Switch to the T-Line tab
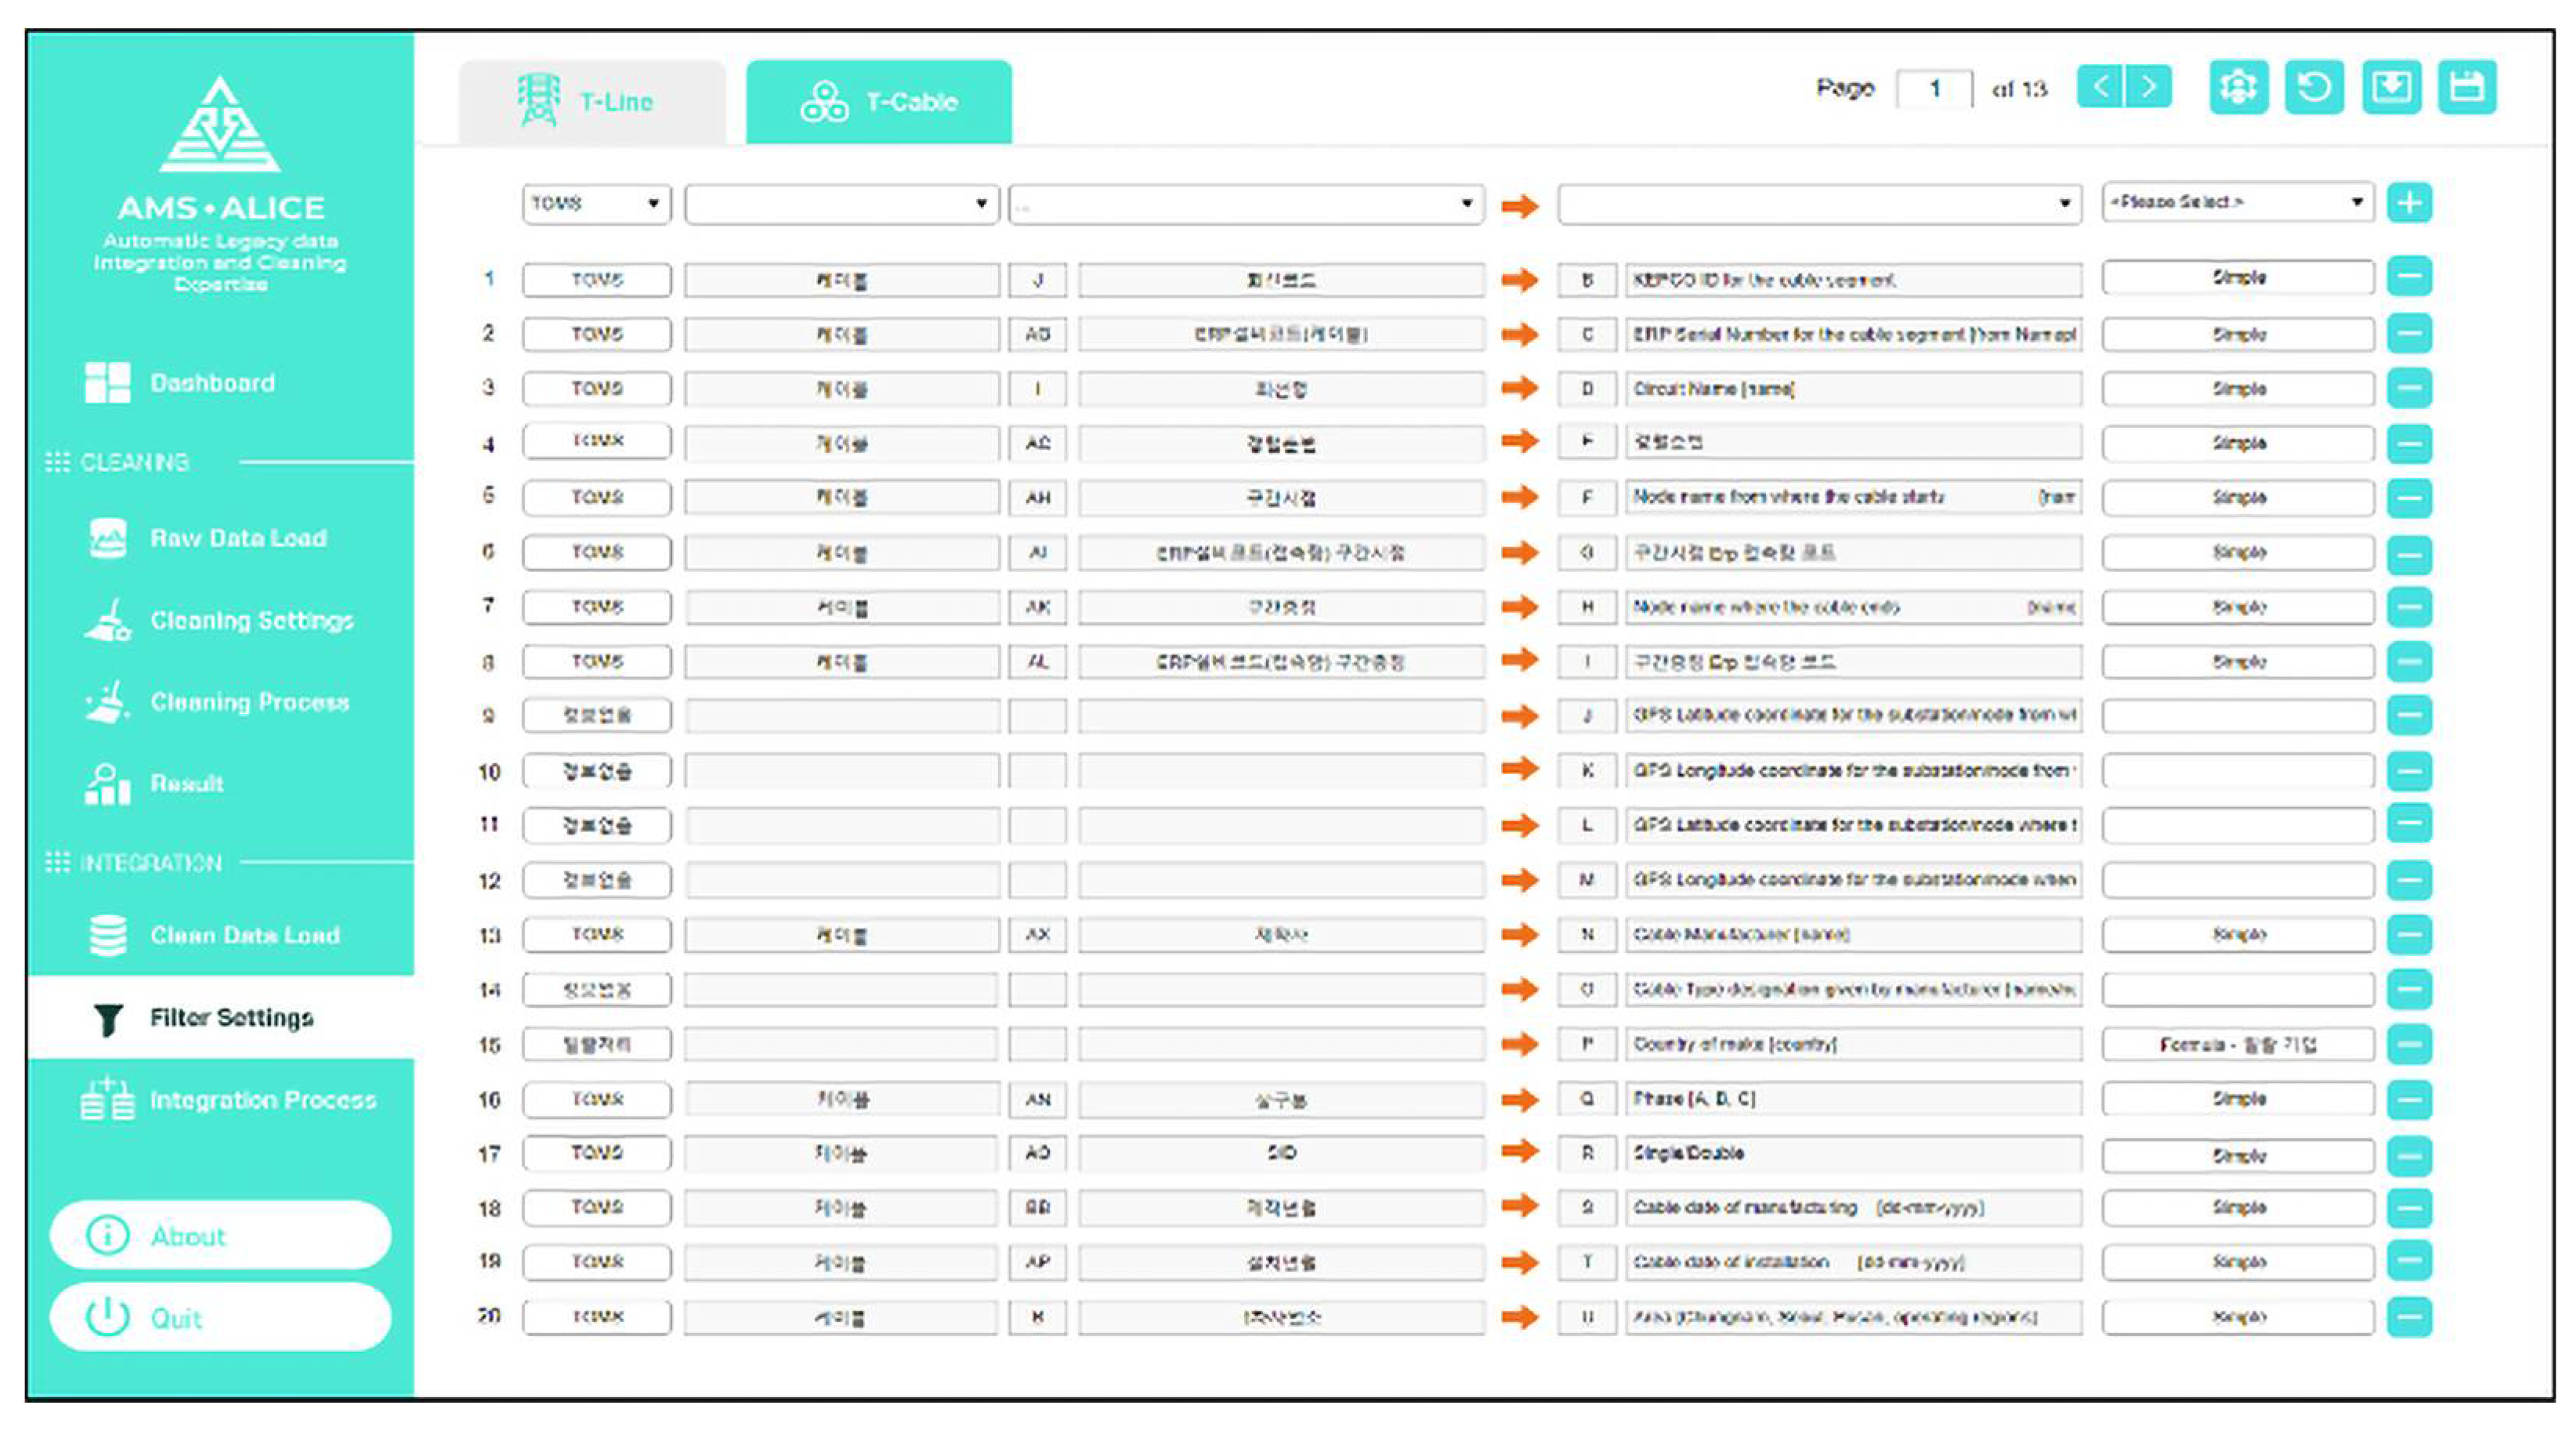 591,102
